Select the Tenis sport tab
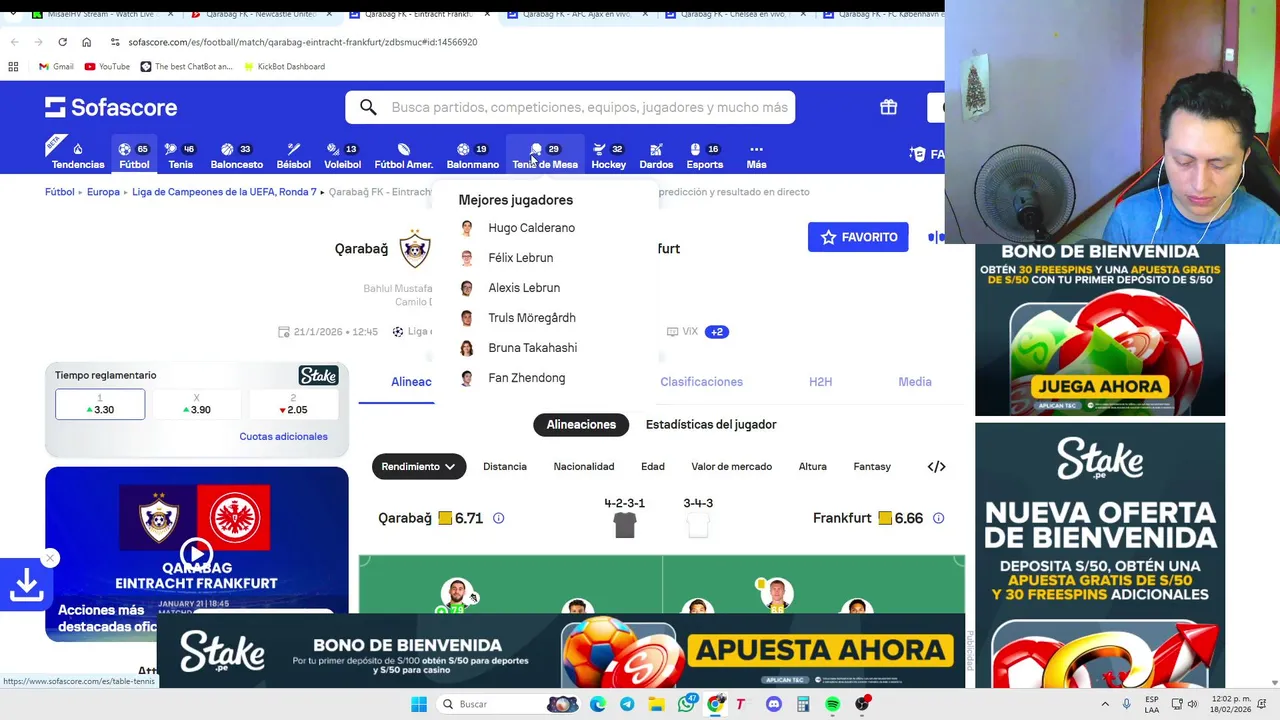Viewport: 1280px width, 720px height. 180,156
